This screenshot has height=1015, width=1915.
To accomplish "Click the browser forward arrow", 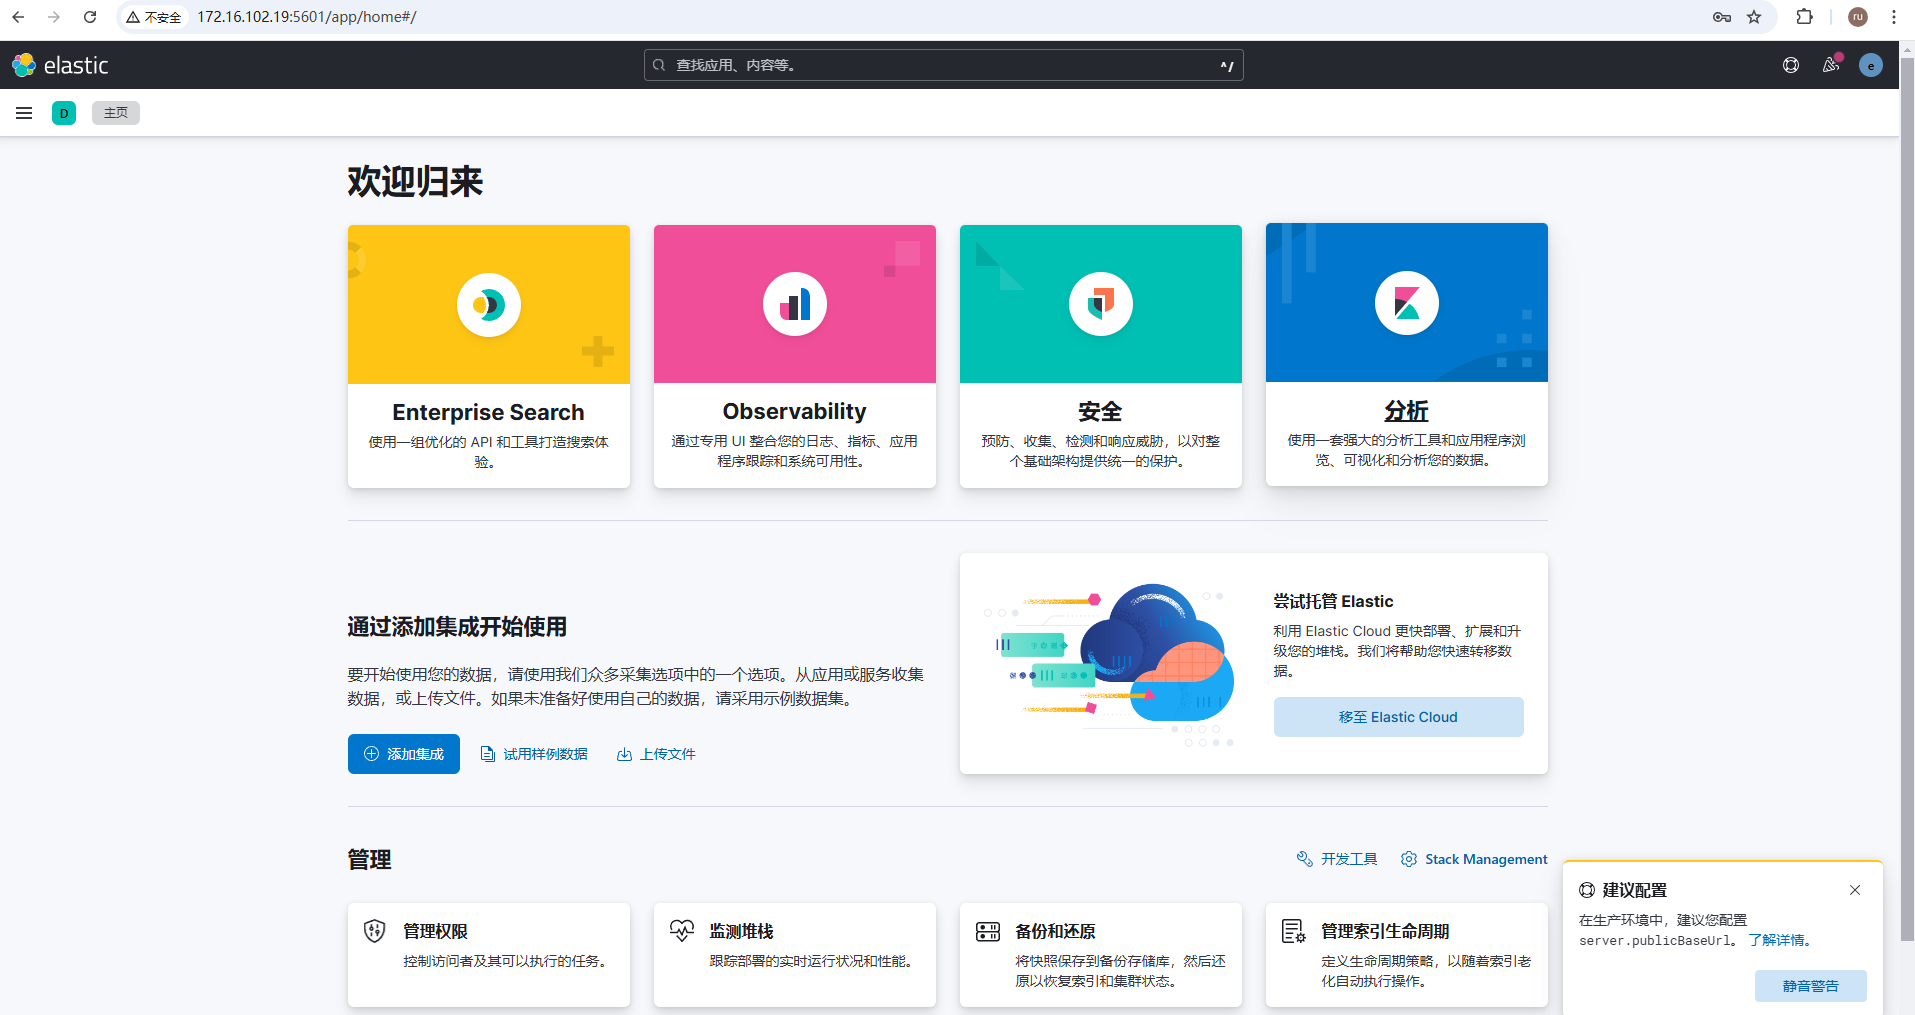I will 54,17.
